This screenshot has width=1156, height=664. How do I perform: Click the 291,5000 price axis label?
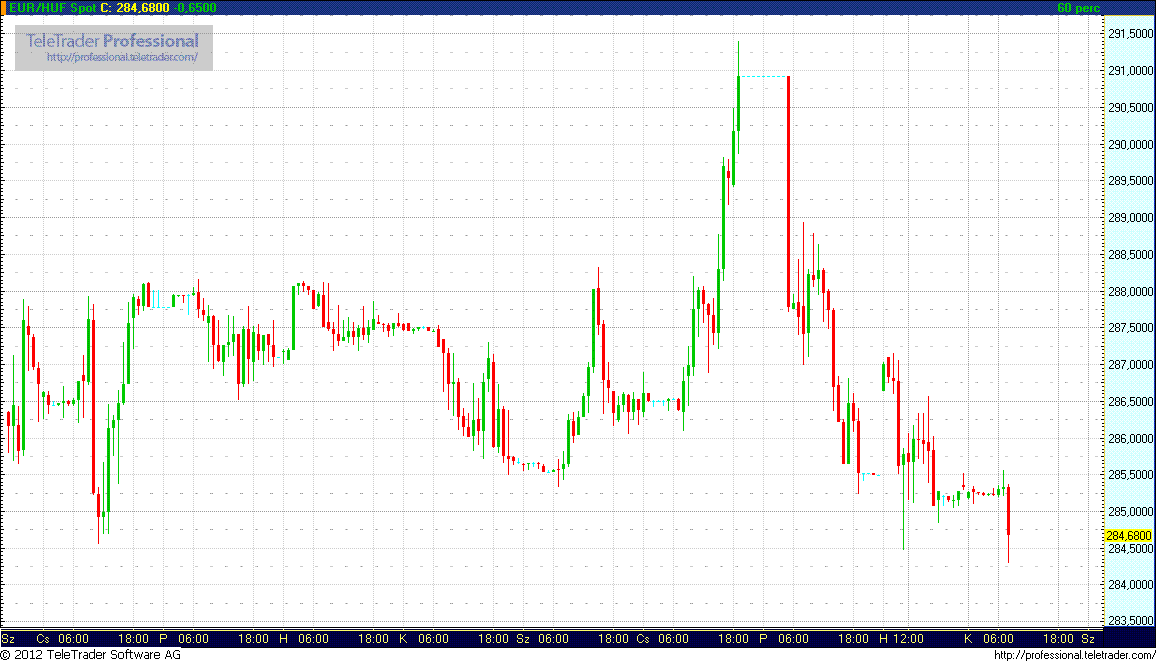point(1131,34)
